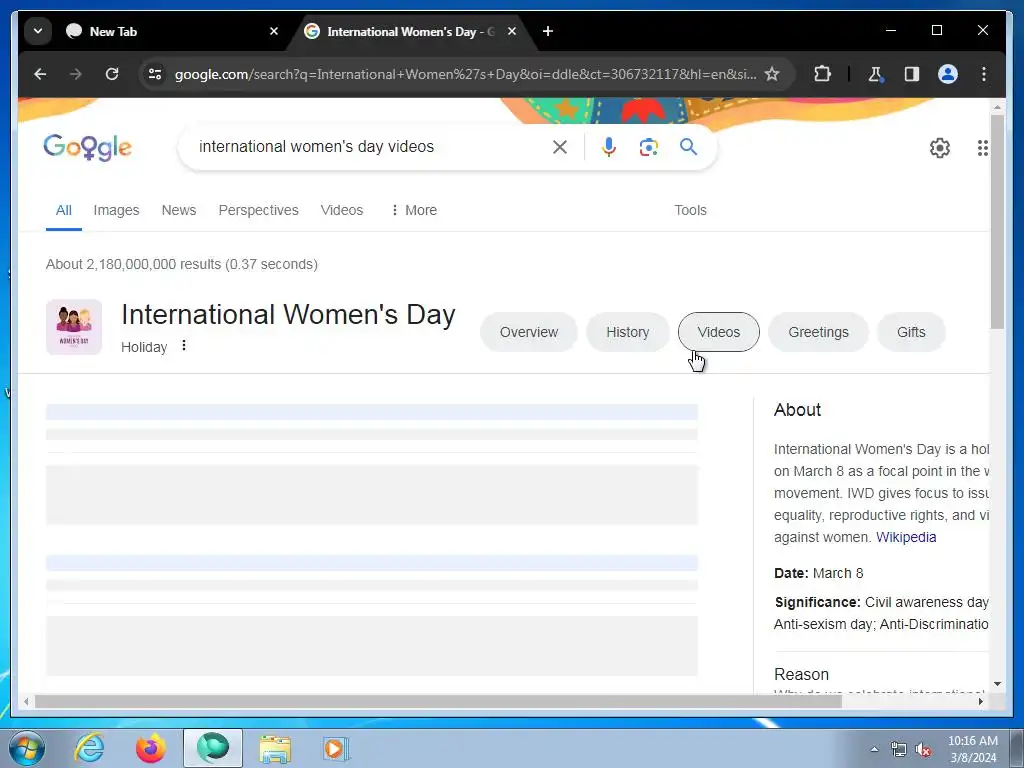Switch to the Videos search tab
Image resolution: width=1024 pixels, height=768 pixels.
(342, 210)
